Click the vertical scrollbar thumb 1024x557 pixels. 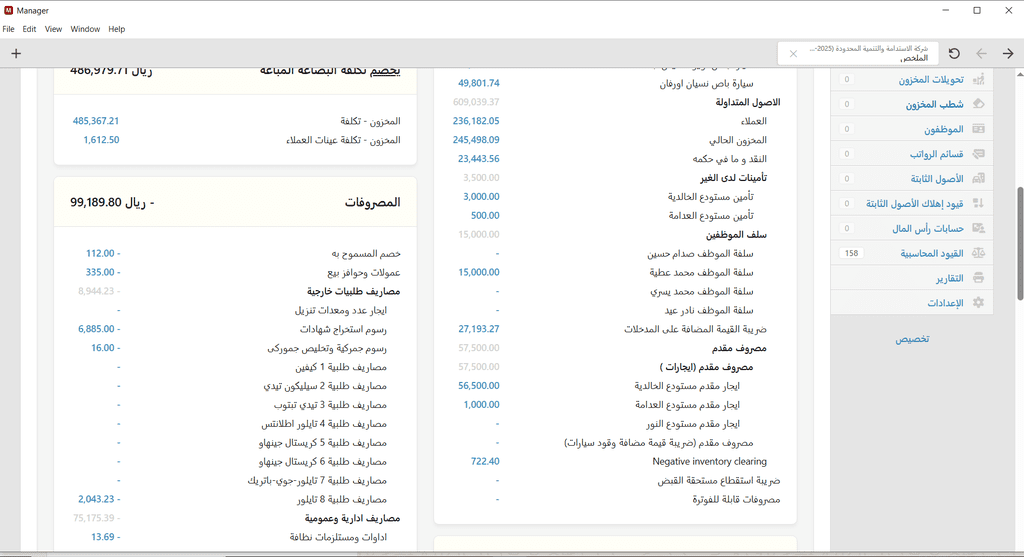(1020, 242)
